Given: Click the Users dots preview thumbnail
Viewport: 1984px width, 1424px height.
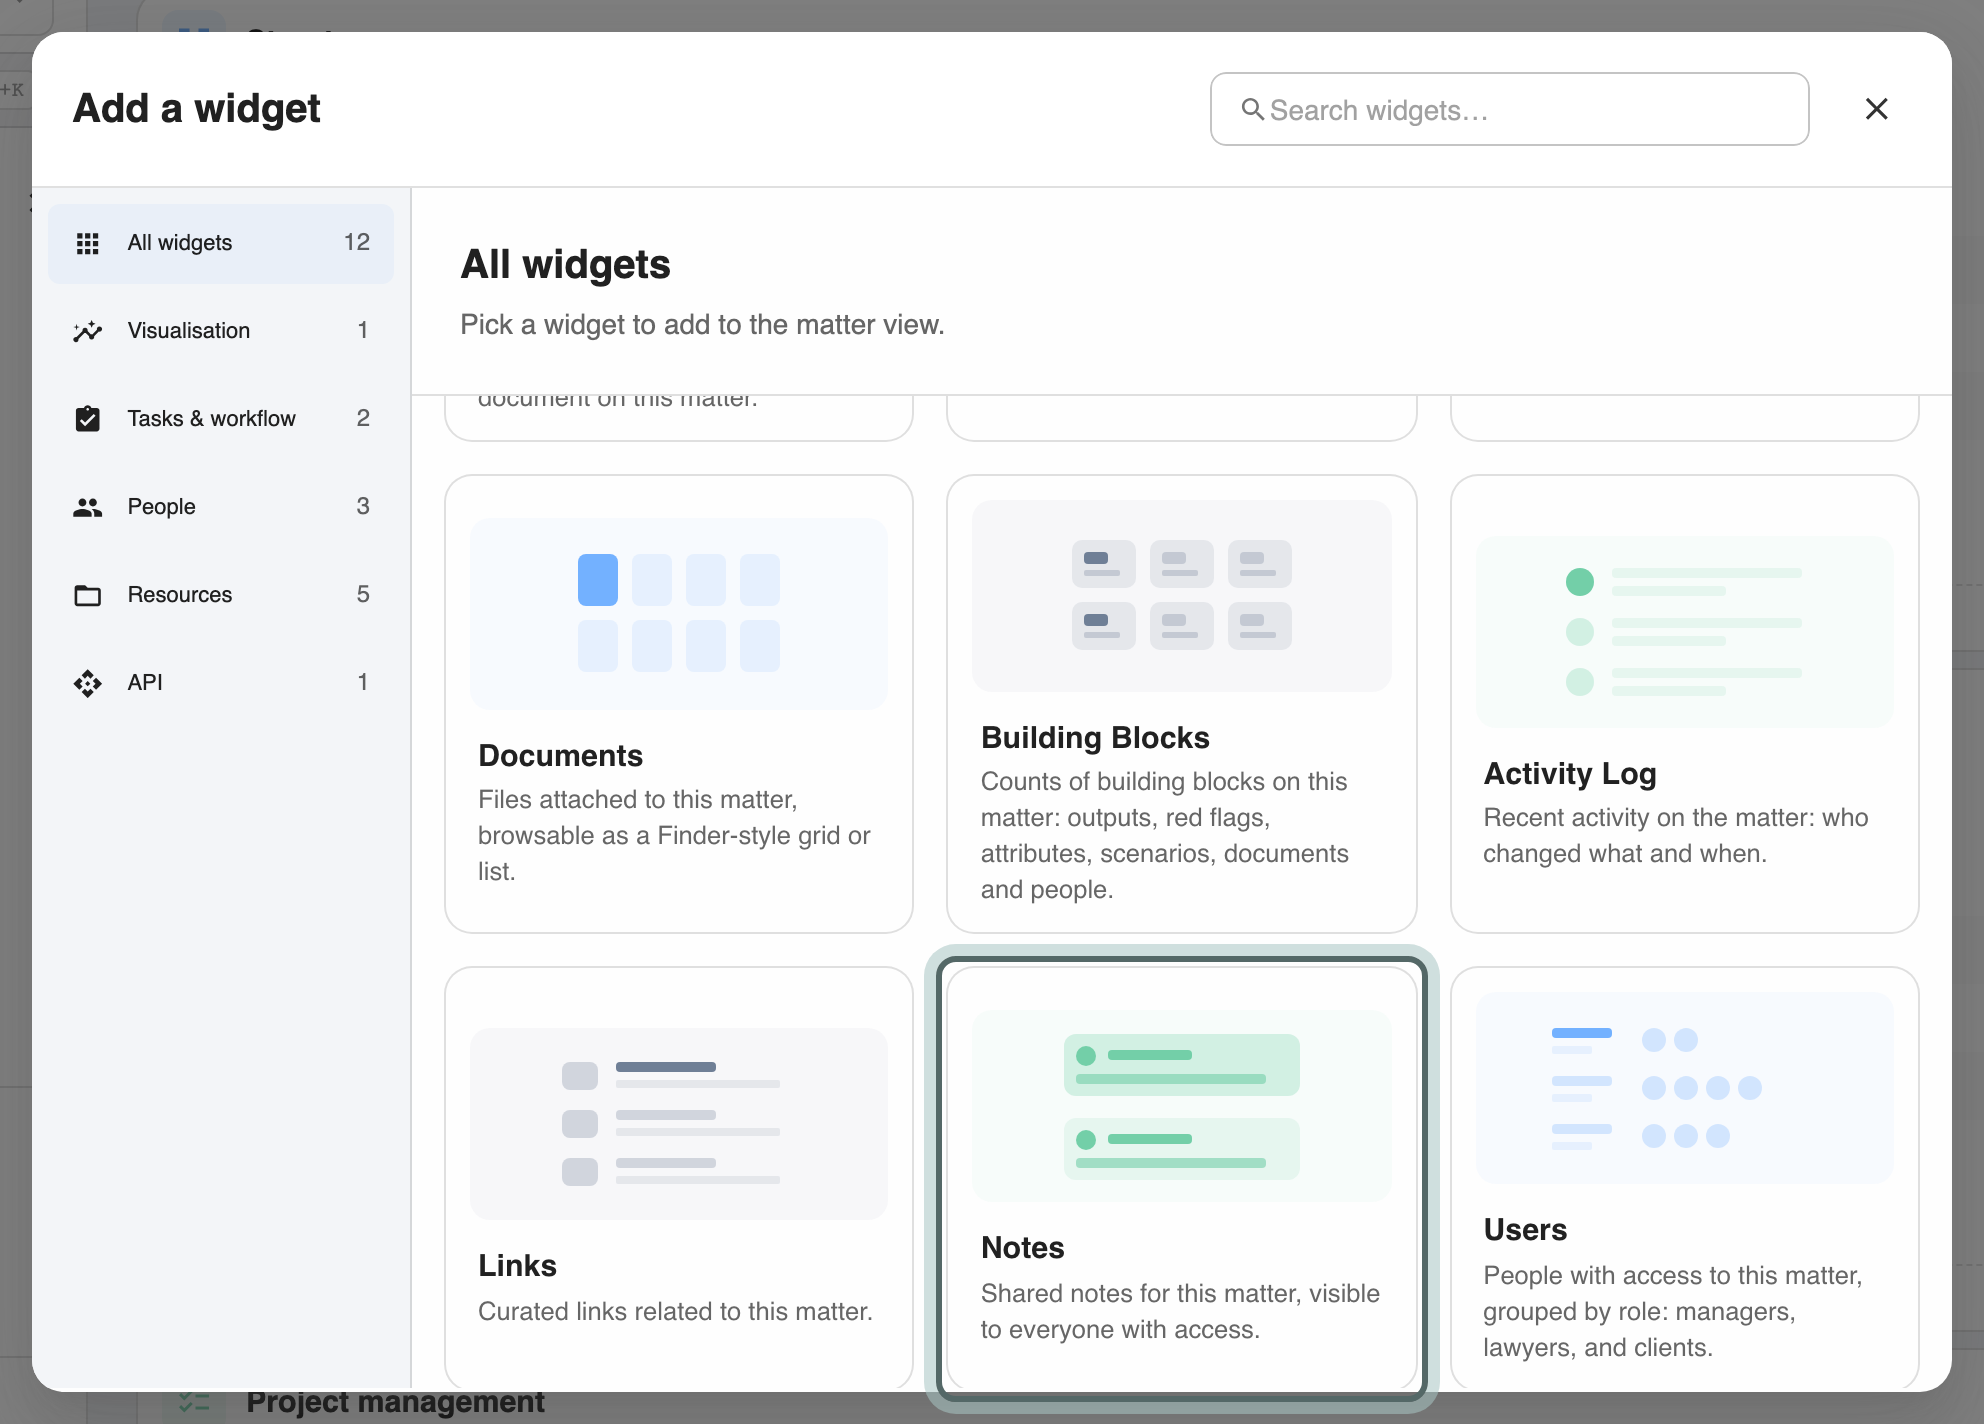Looking at the screenshot, I should pyautogui.click(x=1685, y=1087).
